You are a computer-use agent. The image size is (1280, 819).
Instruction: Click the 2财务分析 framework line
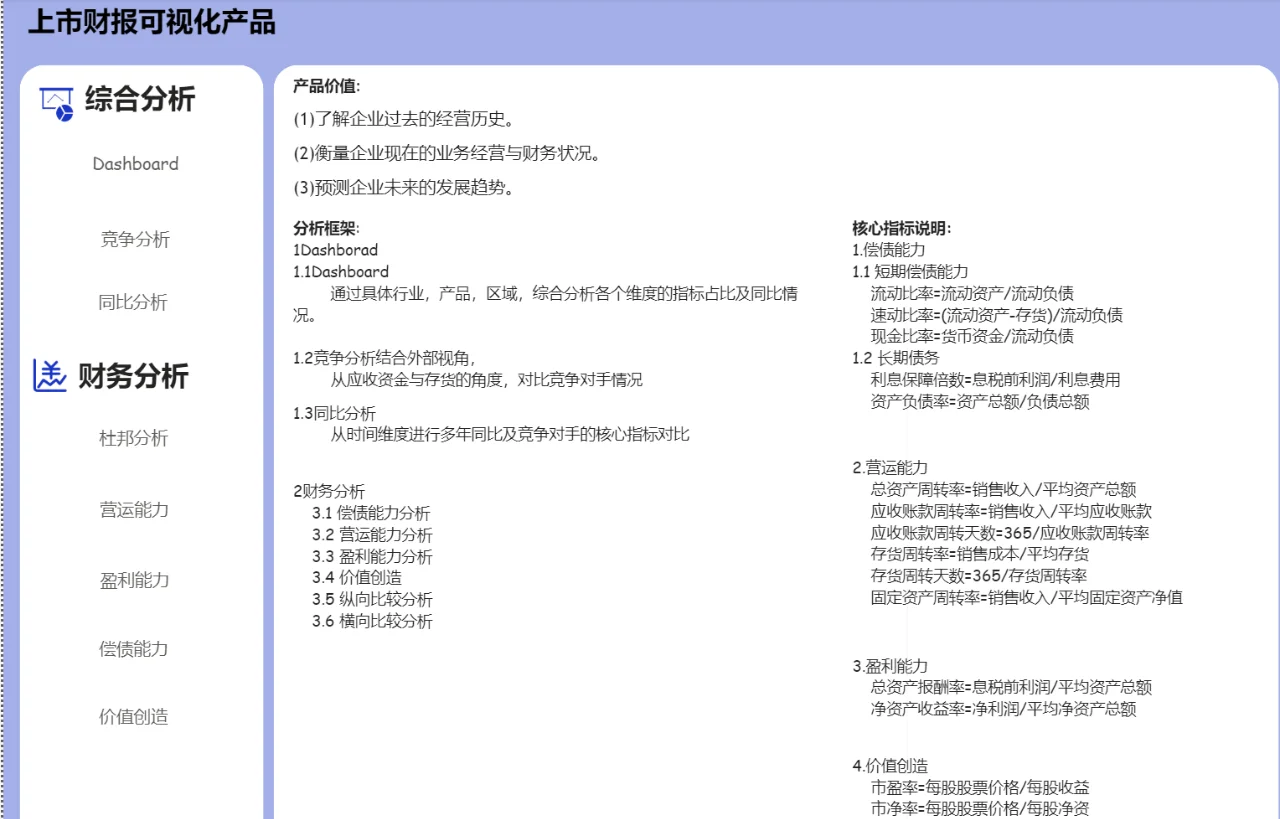tap(329, 491)
